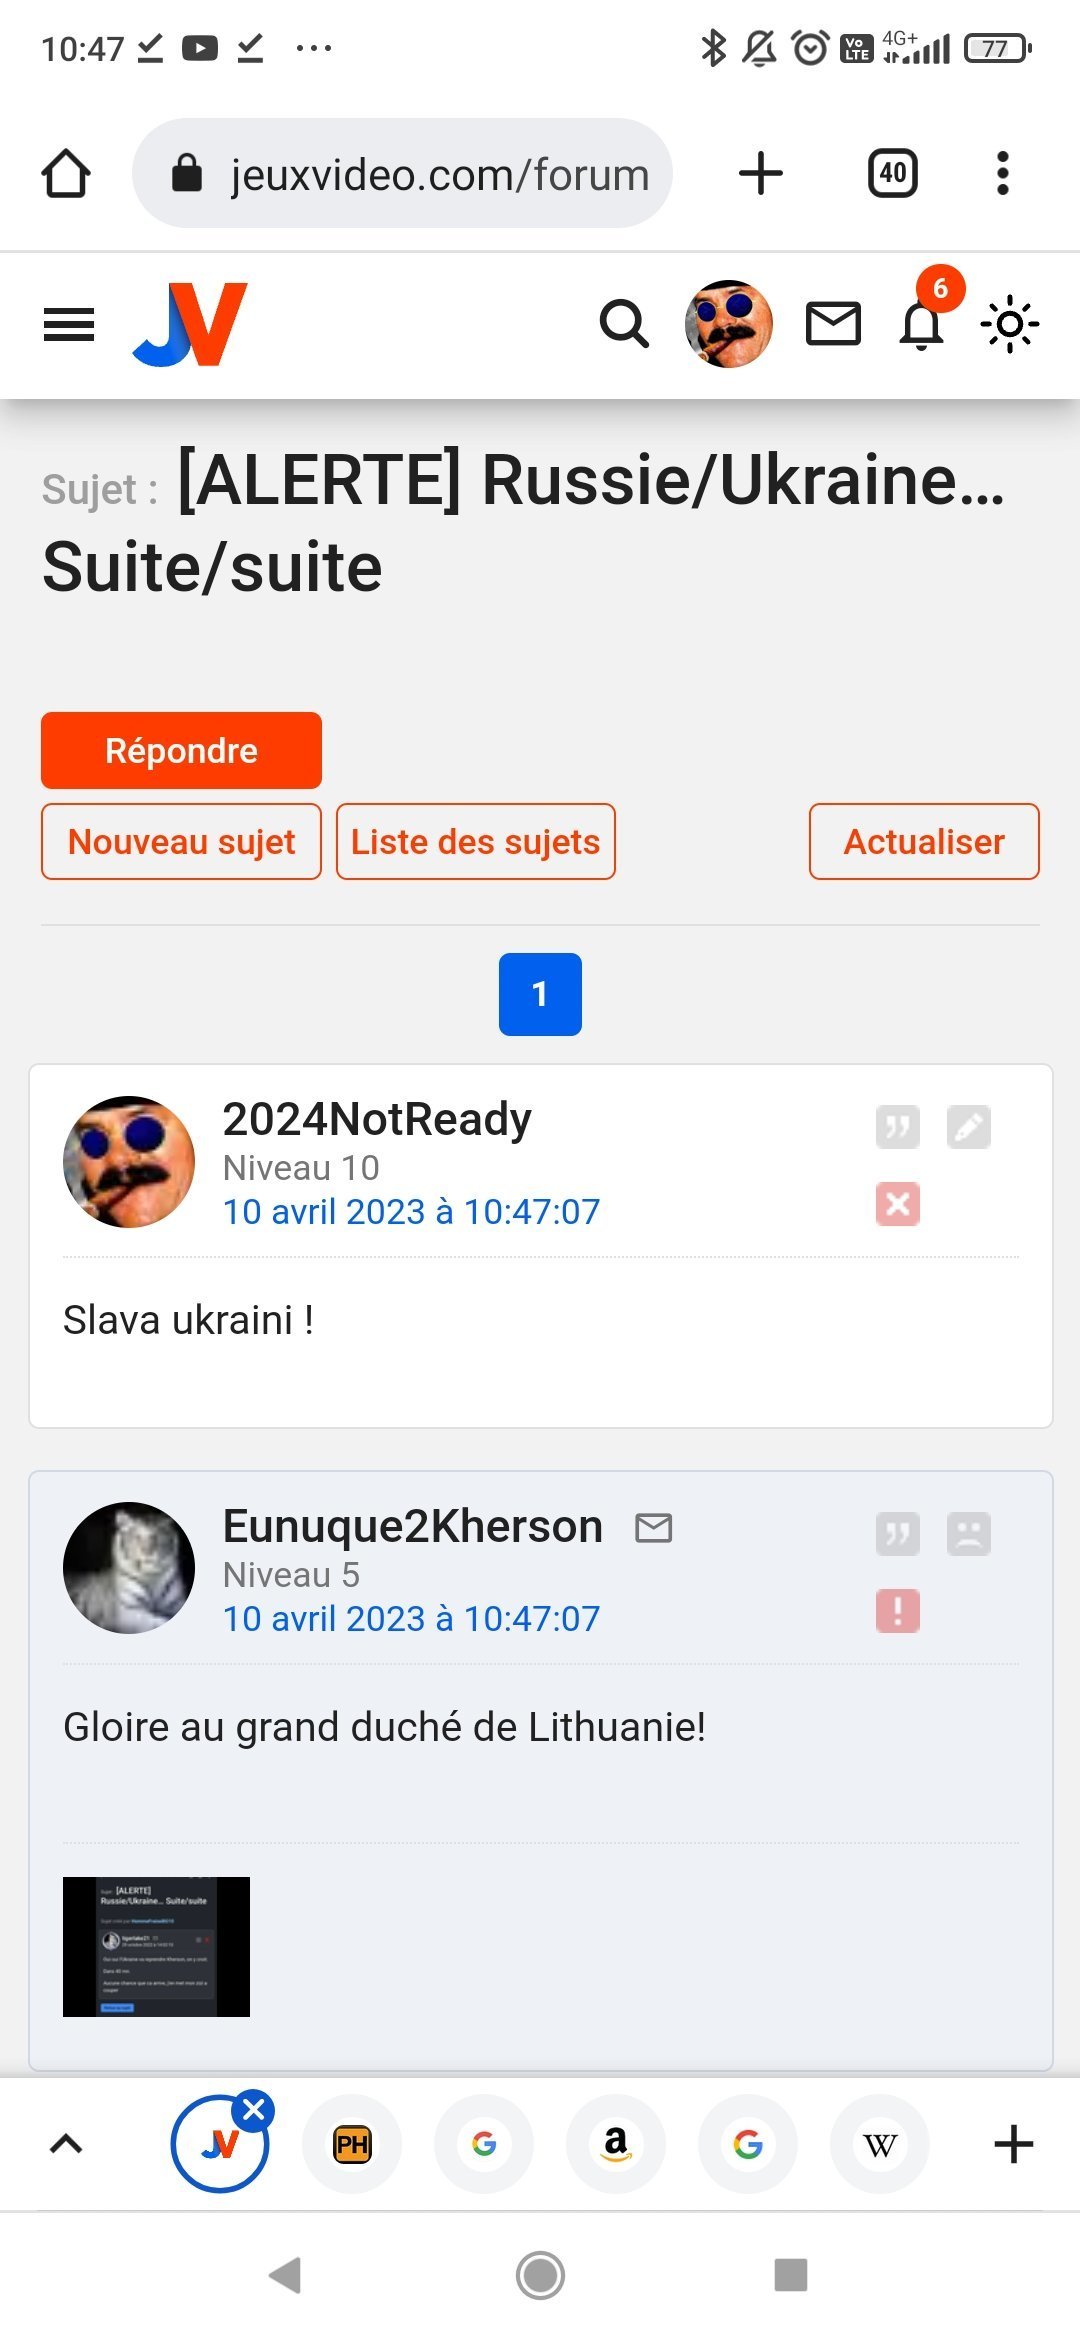This screenshot has width=1080, height=2340.
Task: Open the screenshot thumbnail in Eunuque2Kherson's signature
Action: (x=156, y=1946)
